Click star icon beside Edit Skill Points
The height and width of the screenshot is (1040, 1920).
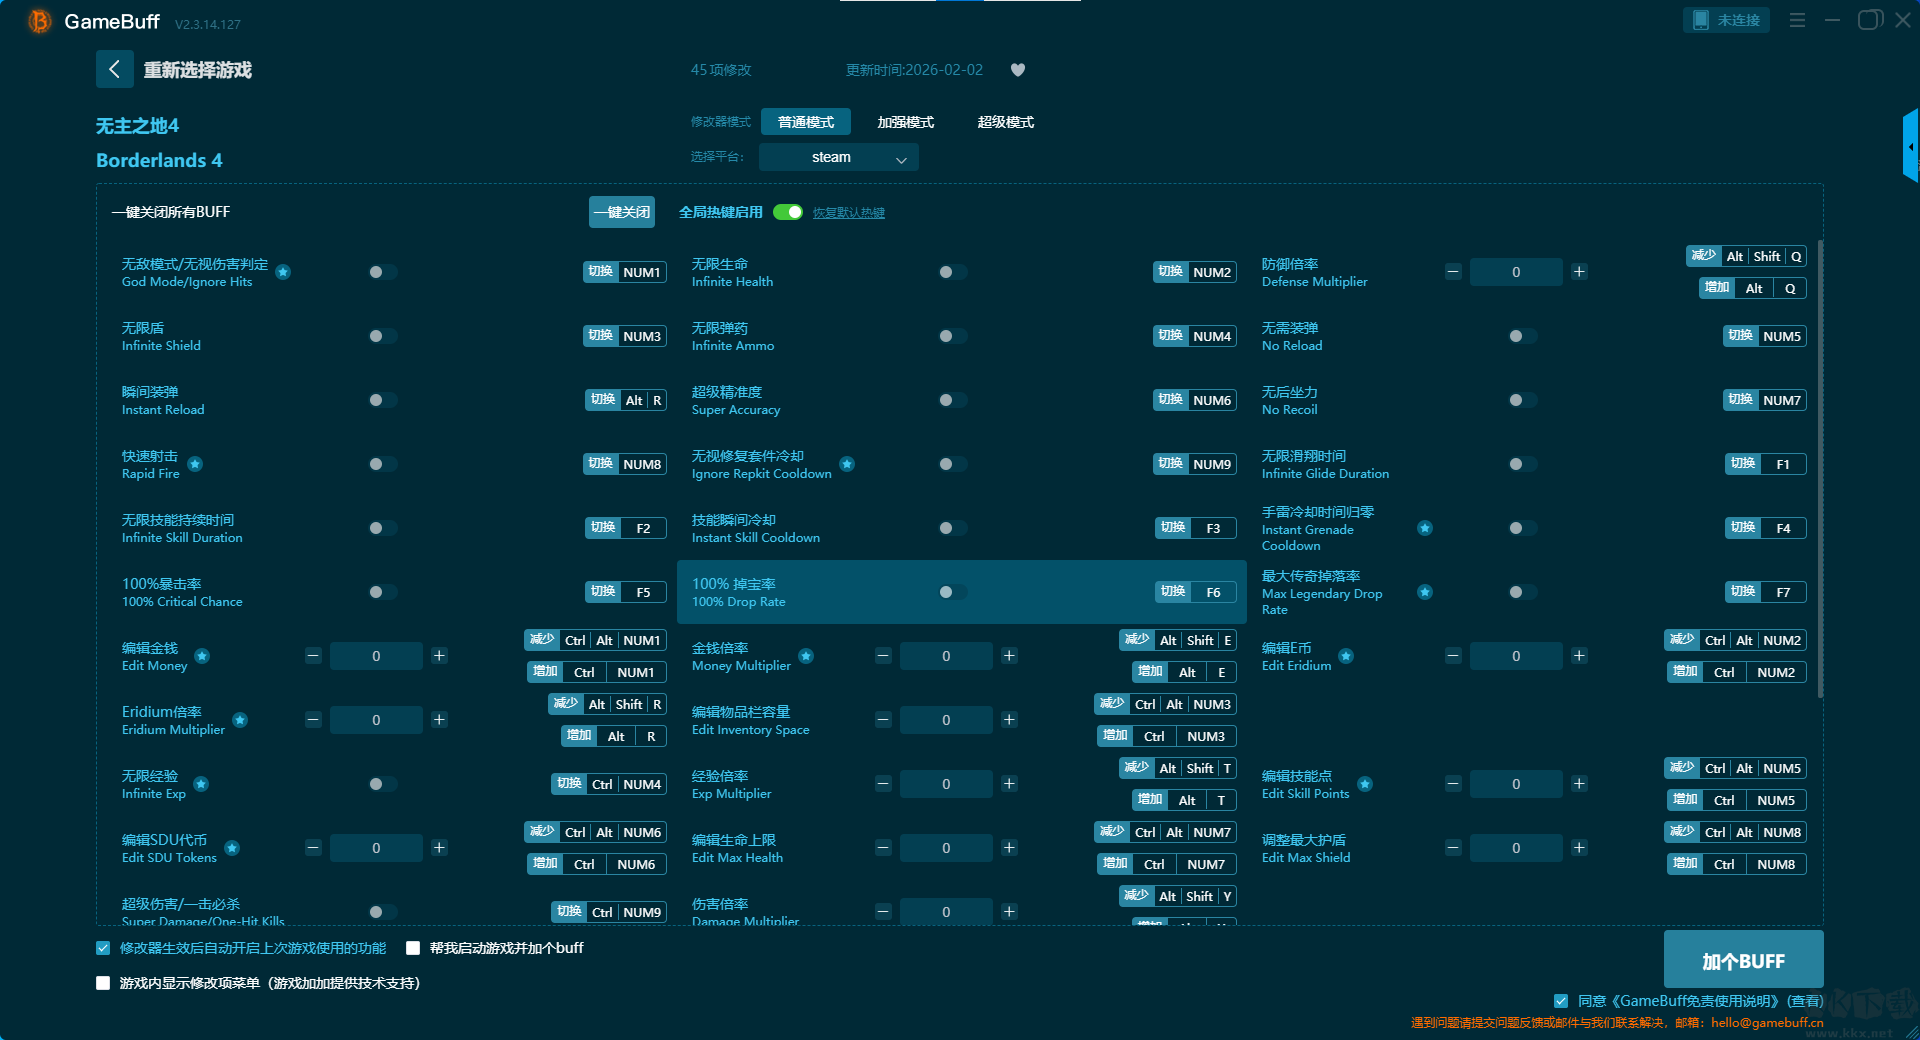(1365, 784)
